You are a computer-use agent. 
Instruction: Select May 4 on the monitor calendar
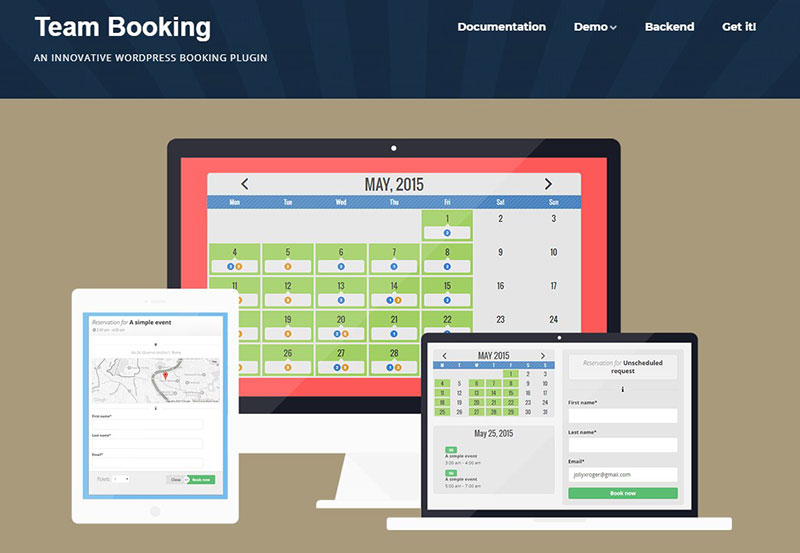point(235,259)
